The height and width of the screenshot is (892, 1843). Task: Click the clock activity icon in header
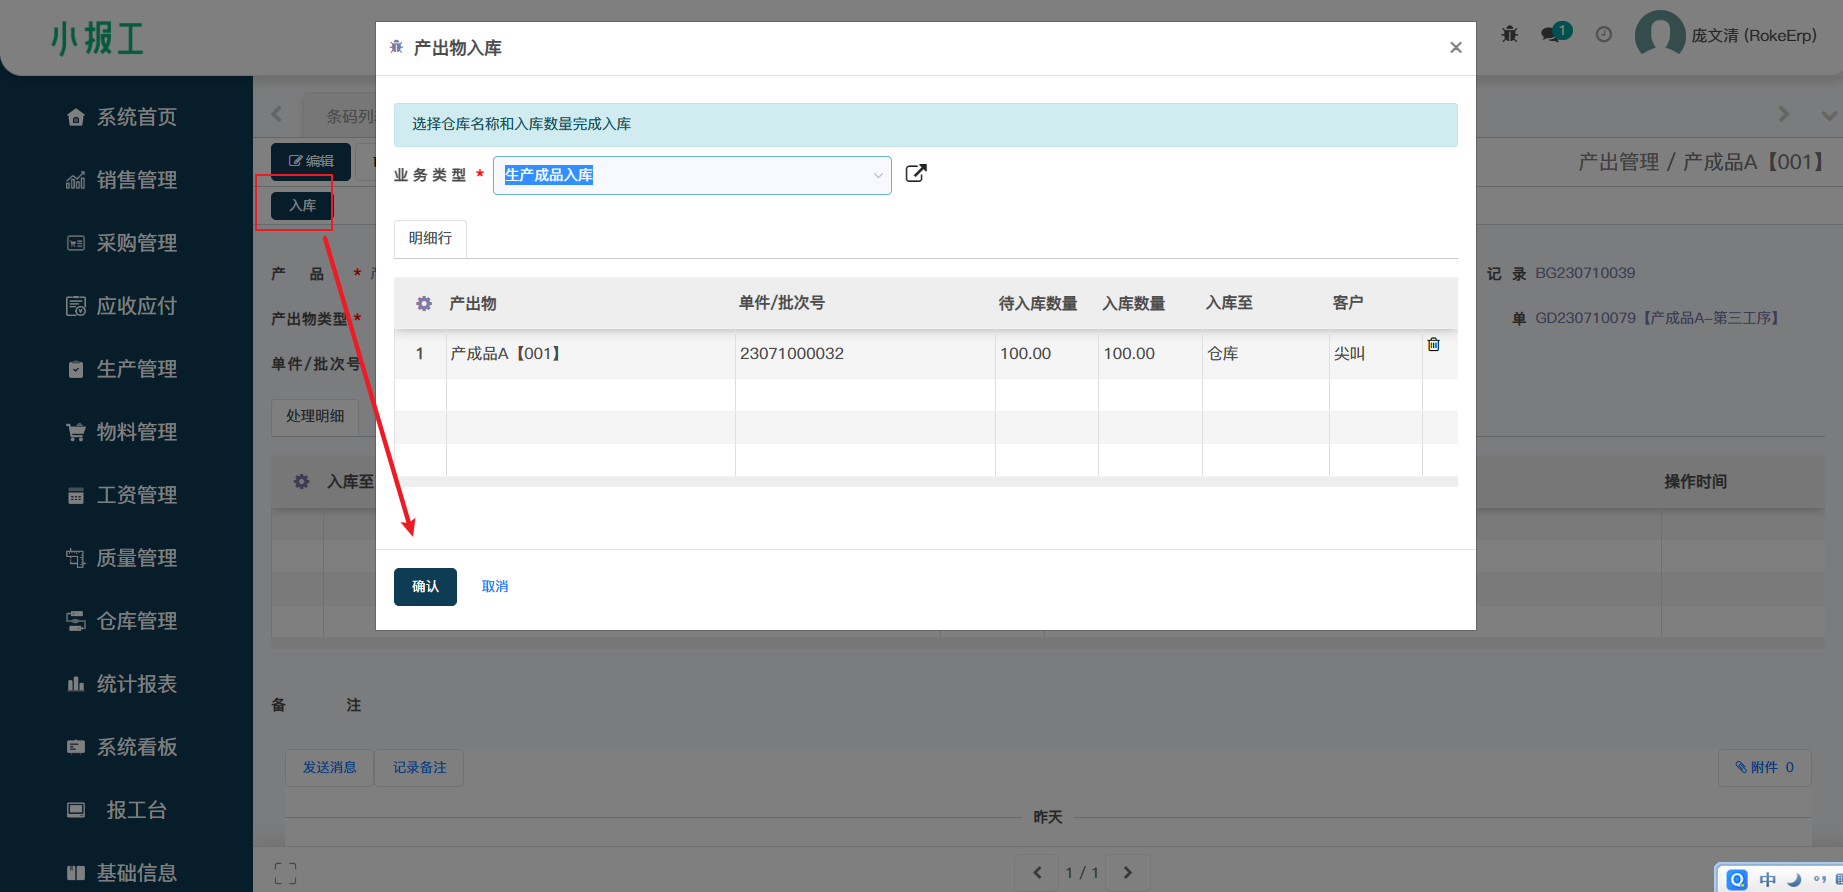pos(1604,35)
